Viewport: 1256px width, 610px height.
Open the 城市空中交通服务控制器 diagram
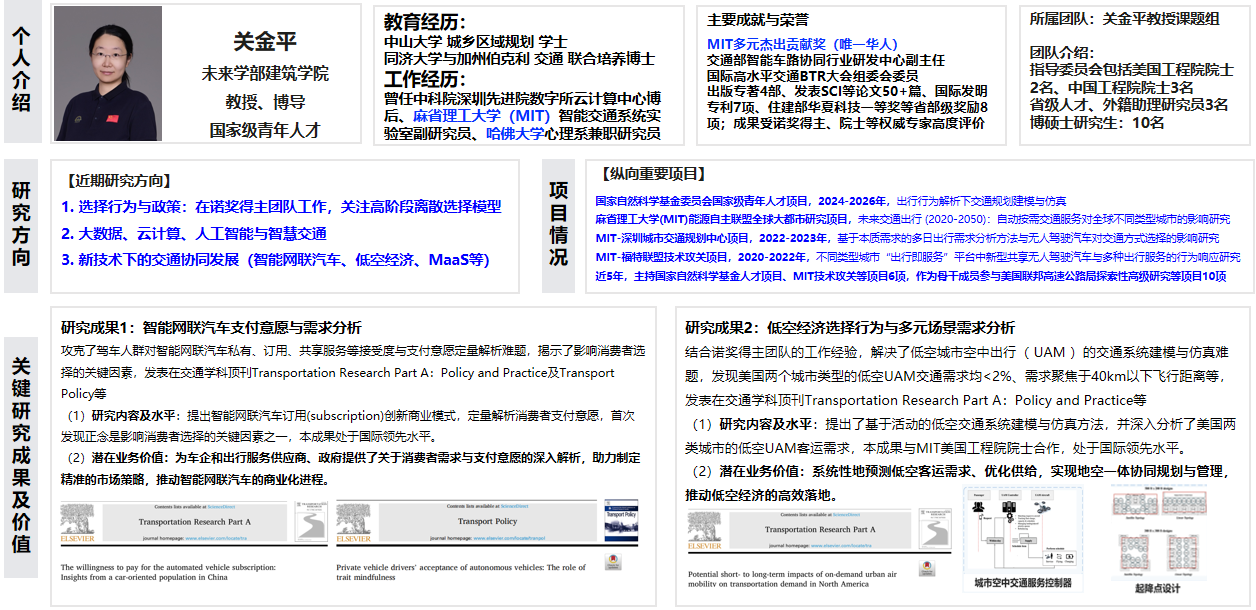pyautogui.click(x=1022, y=530)
